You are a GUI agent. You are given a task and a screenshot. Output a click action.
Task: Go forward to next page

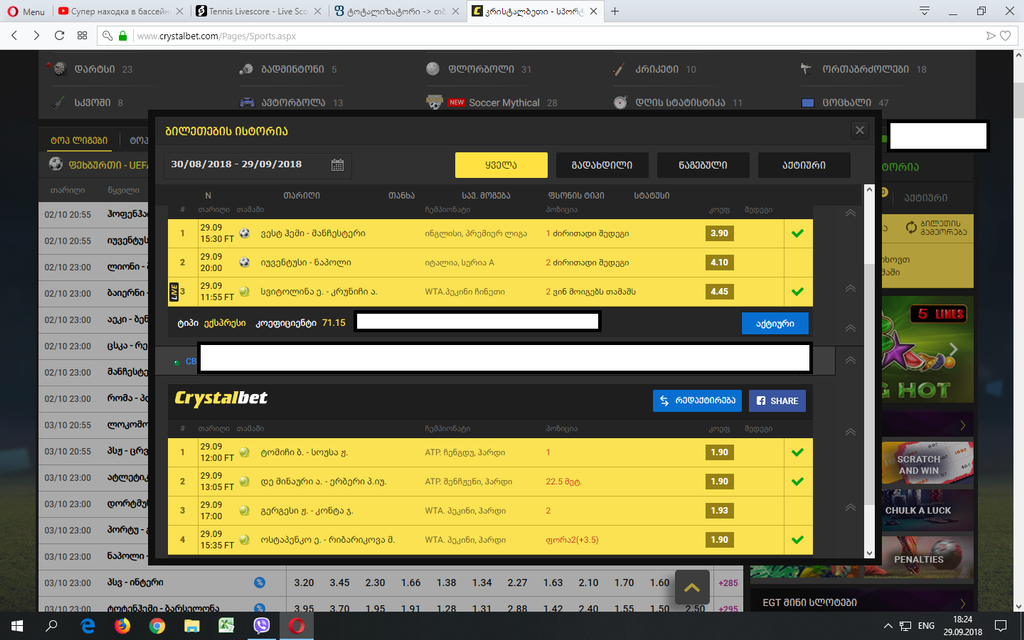point(37,35)
